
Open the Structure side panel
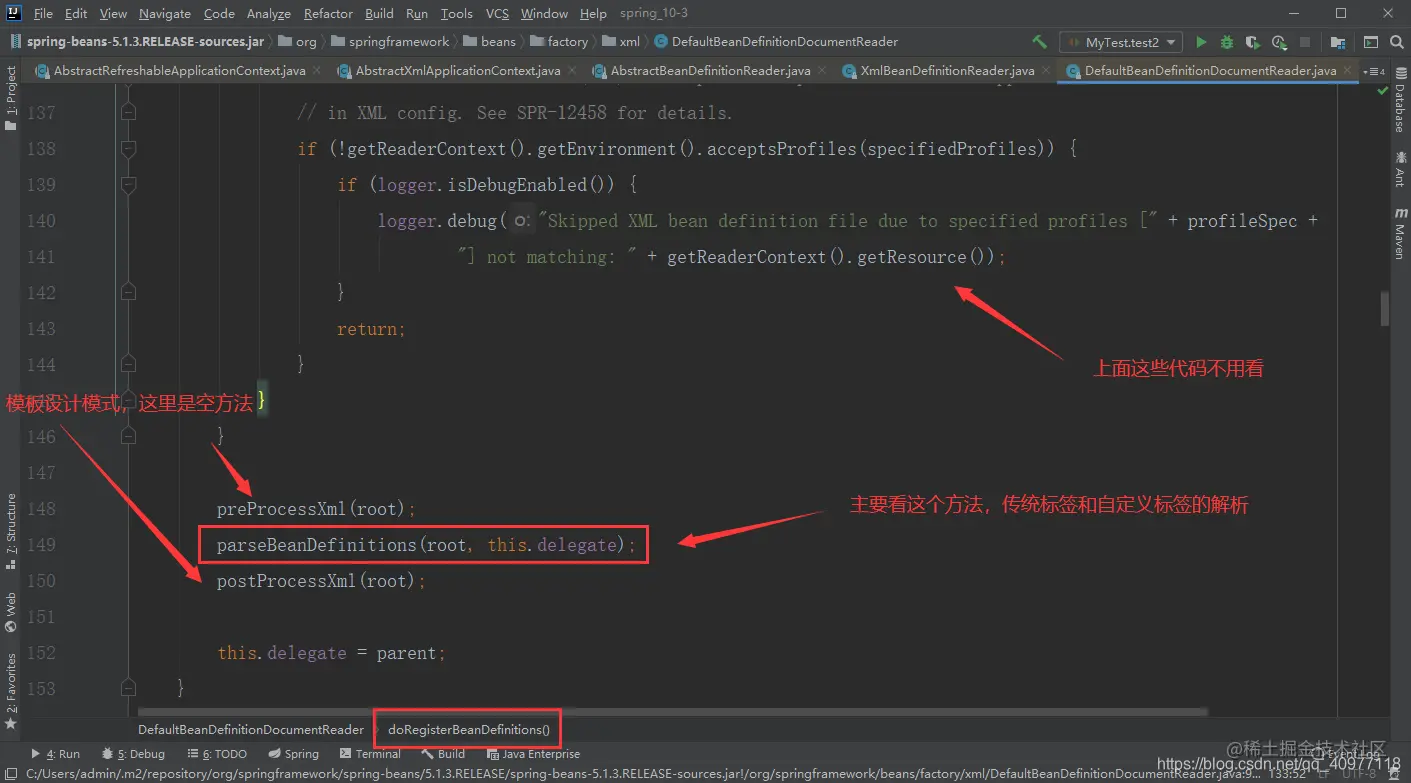11,532
